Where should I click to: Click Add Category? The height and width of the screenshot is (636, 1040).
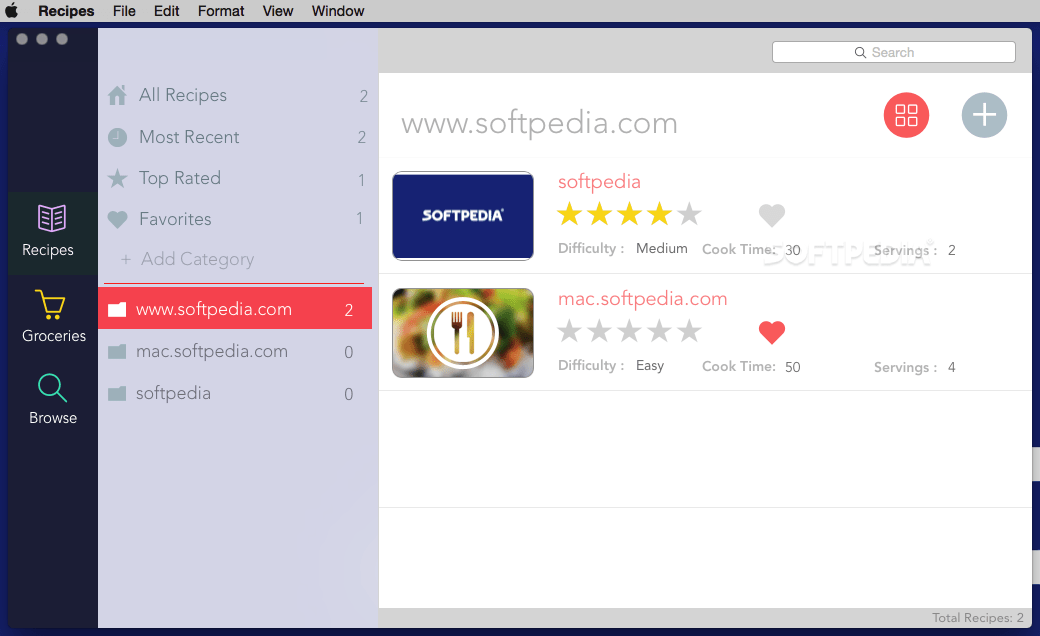[x=188, y=259]
